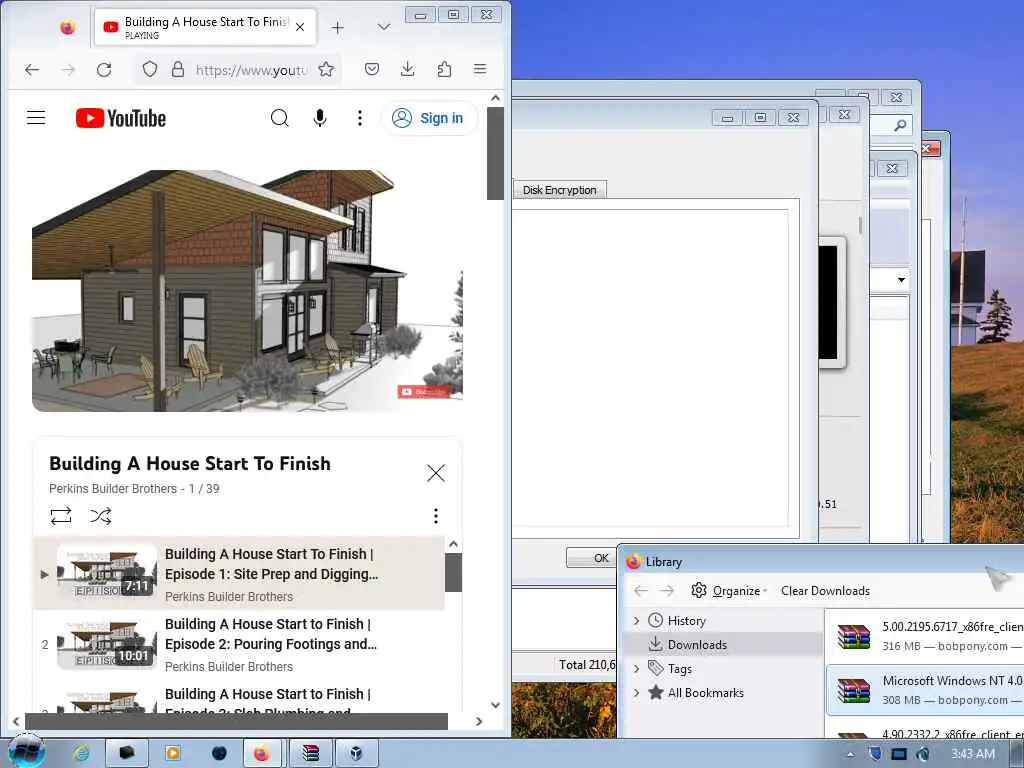1024x768 pixels.
Task: Click the red Subscribe watermark in video
Action: point(424,392)
